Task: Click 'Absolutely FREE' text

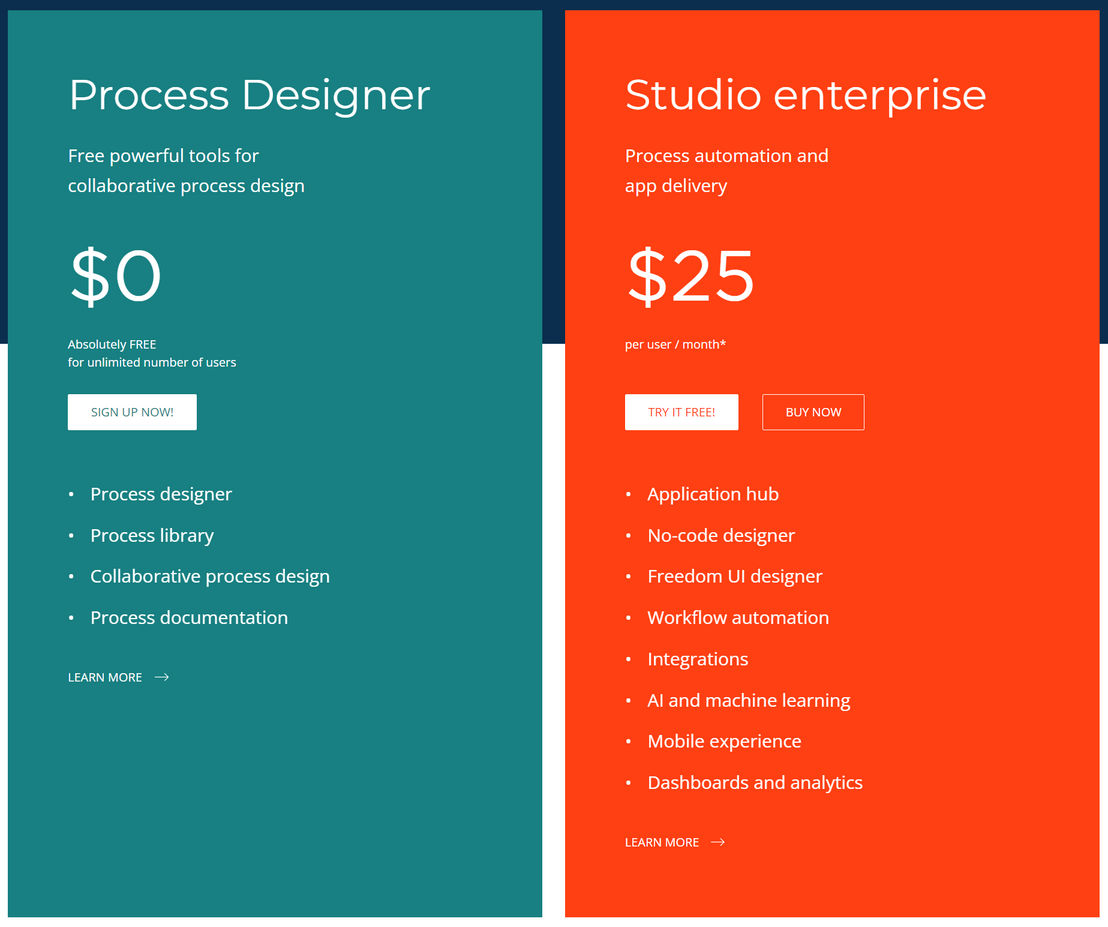Action: pos(112,345)
